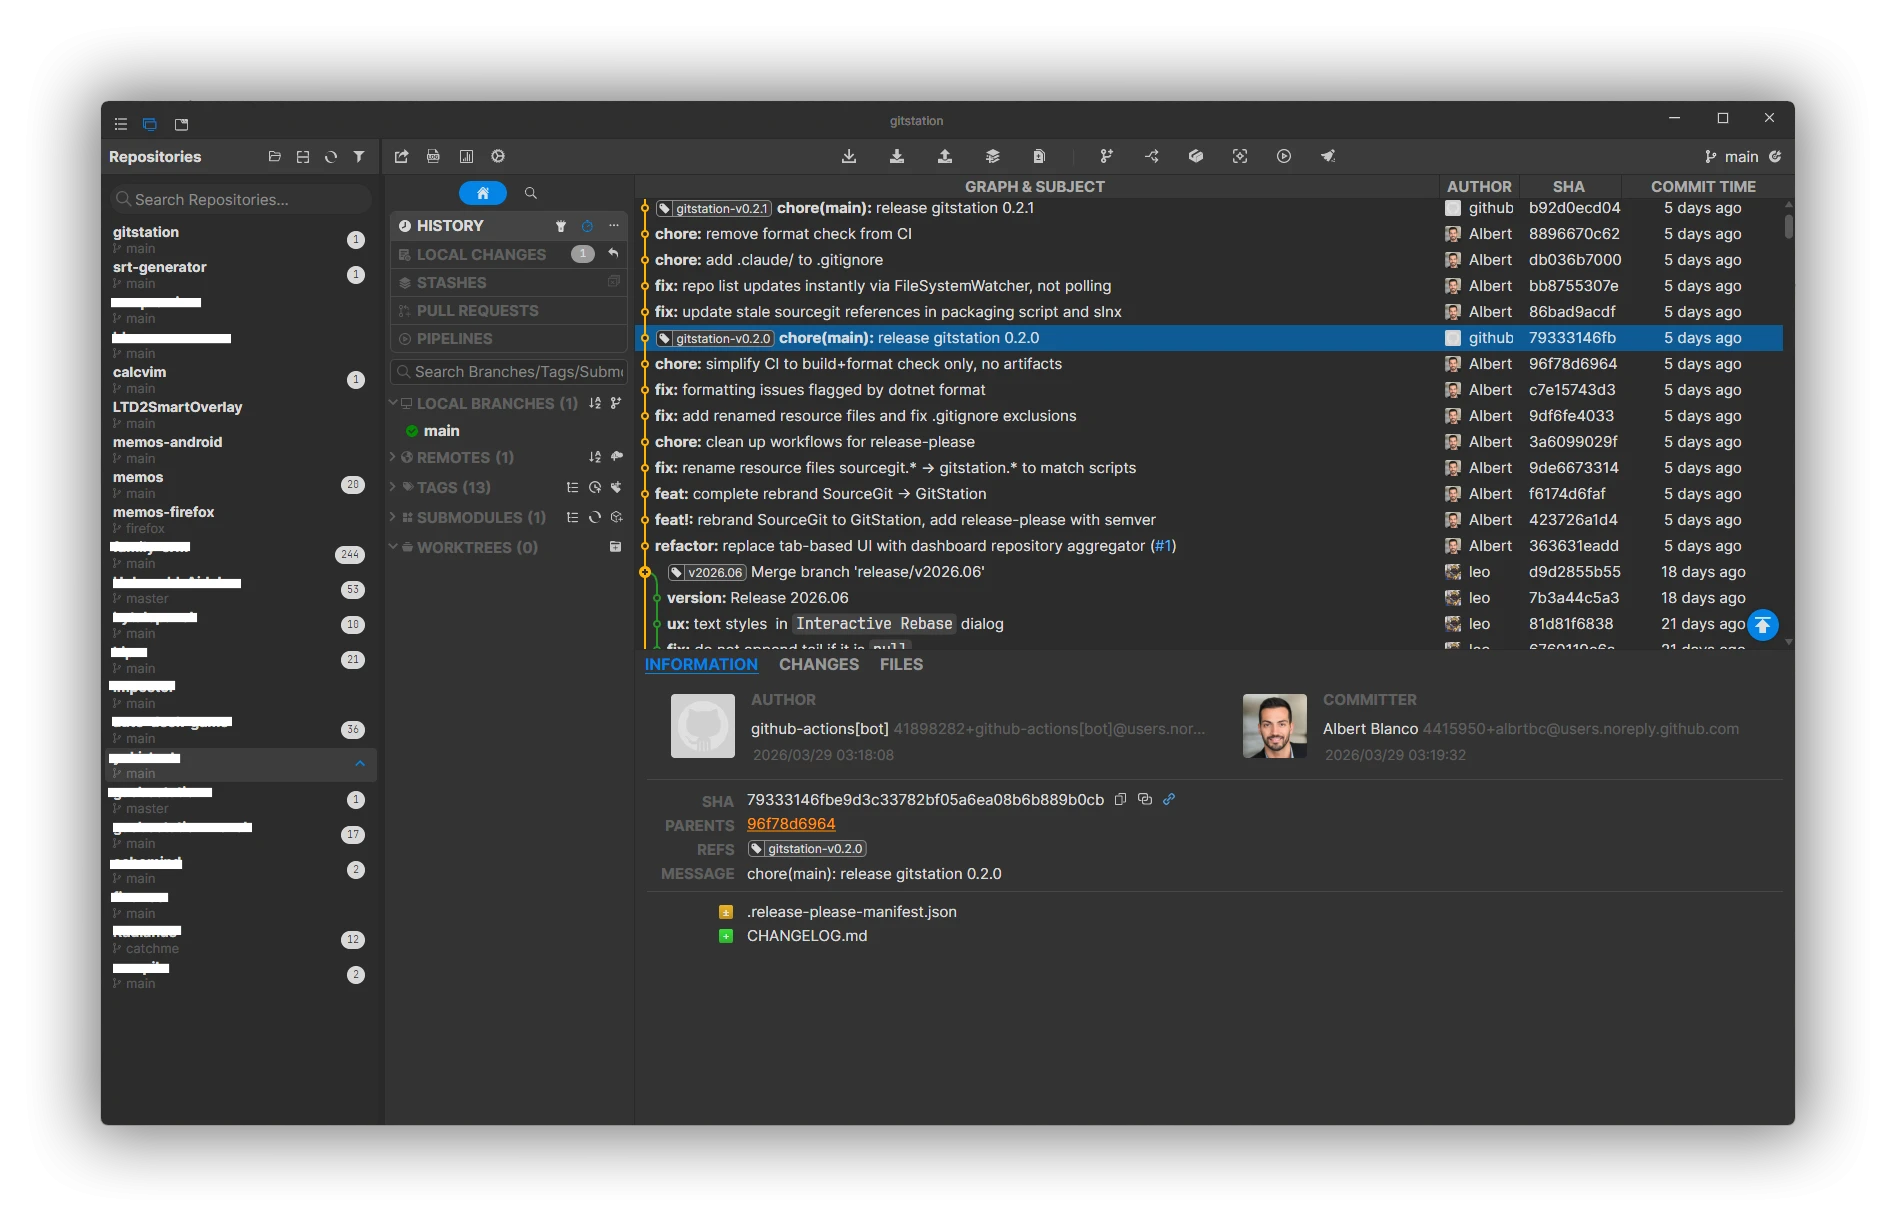Click the Stash layers icon in toolbar

point(993,156)
